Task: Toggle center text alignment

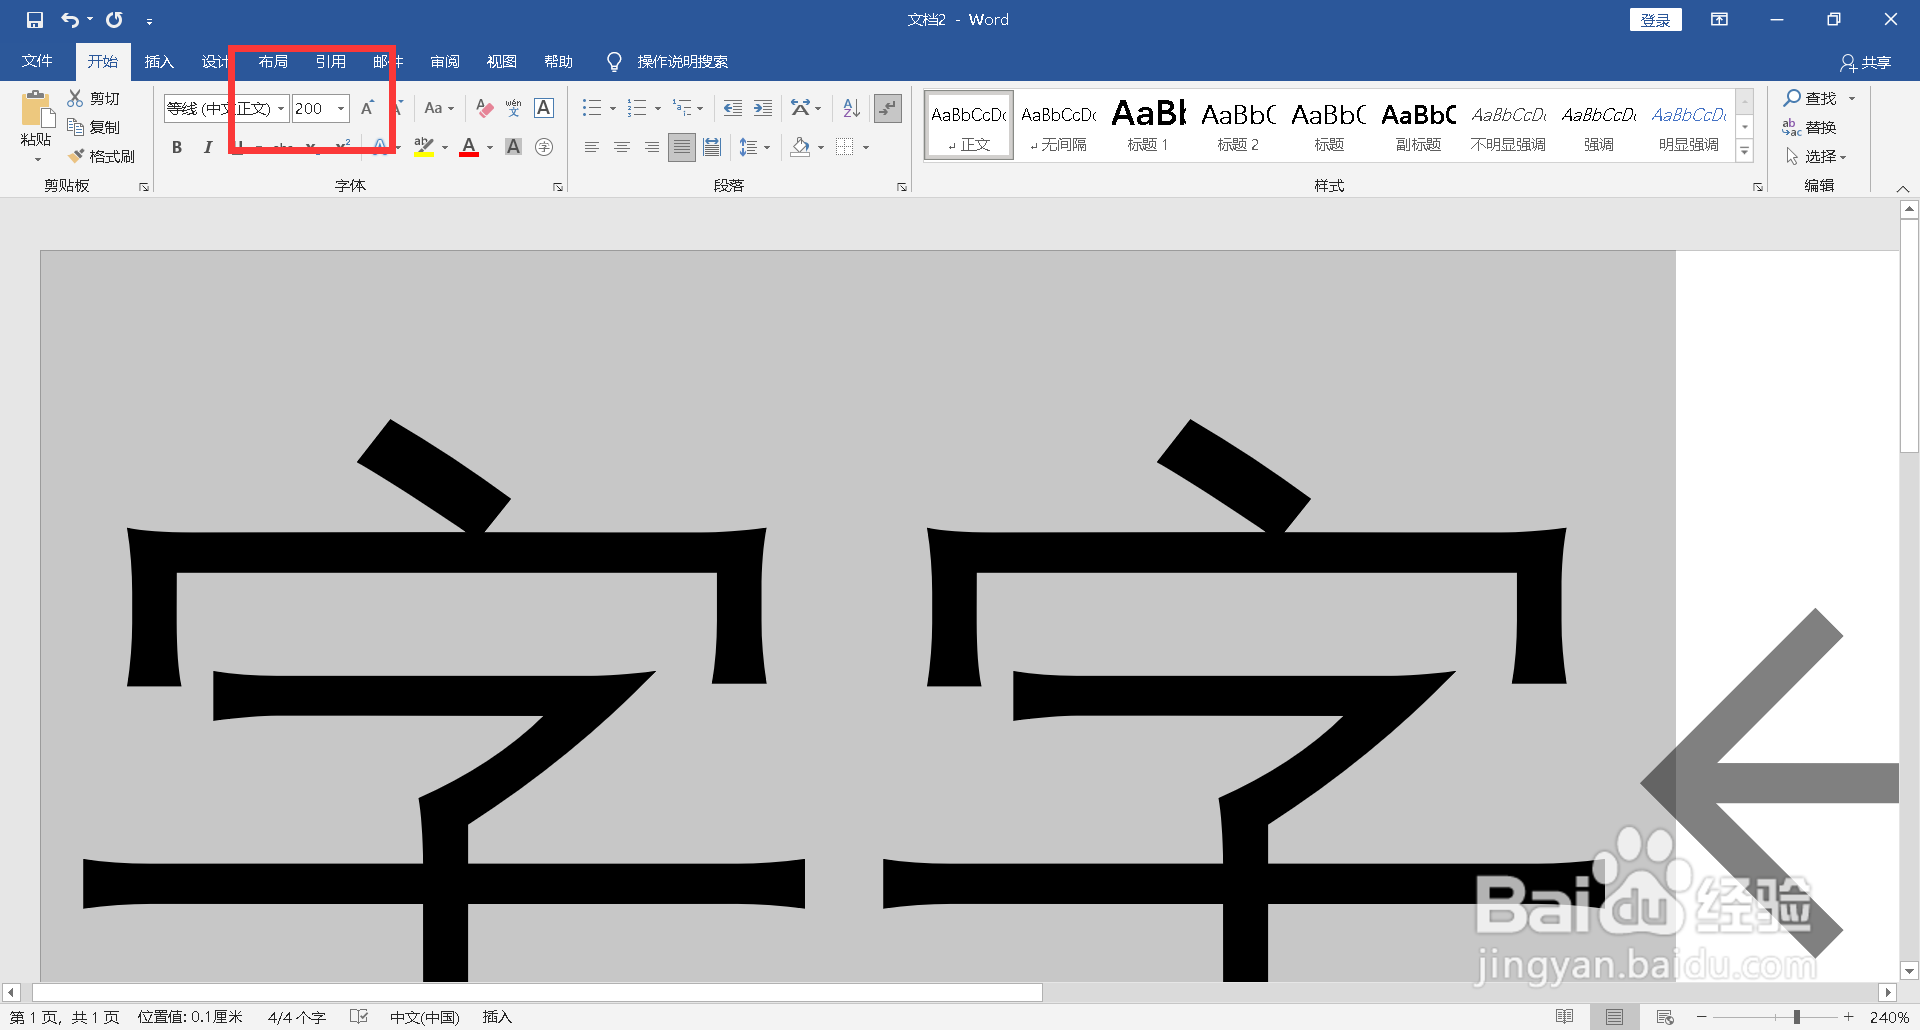Action: tap(622, 147)
